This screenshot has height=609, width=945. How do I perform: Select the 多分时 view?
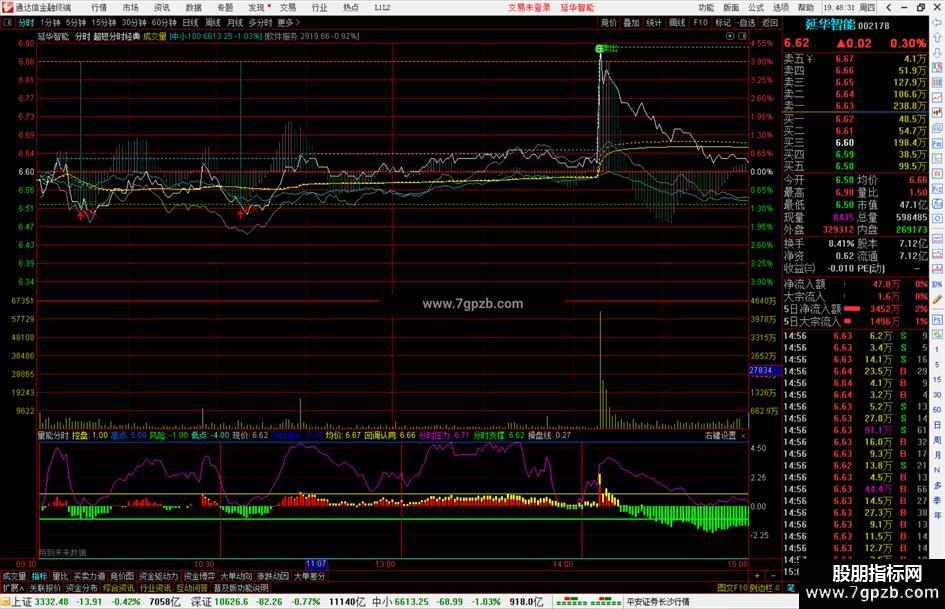[x=260, y=22]
